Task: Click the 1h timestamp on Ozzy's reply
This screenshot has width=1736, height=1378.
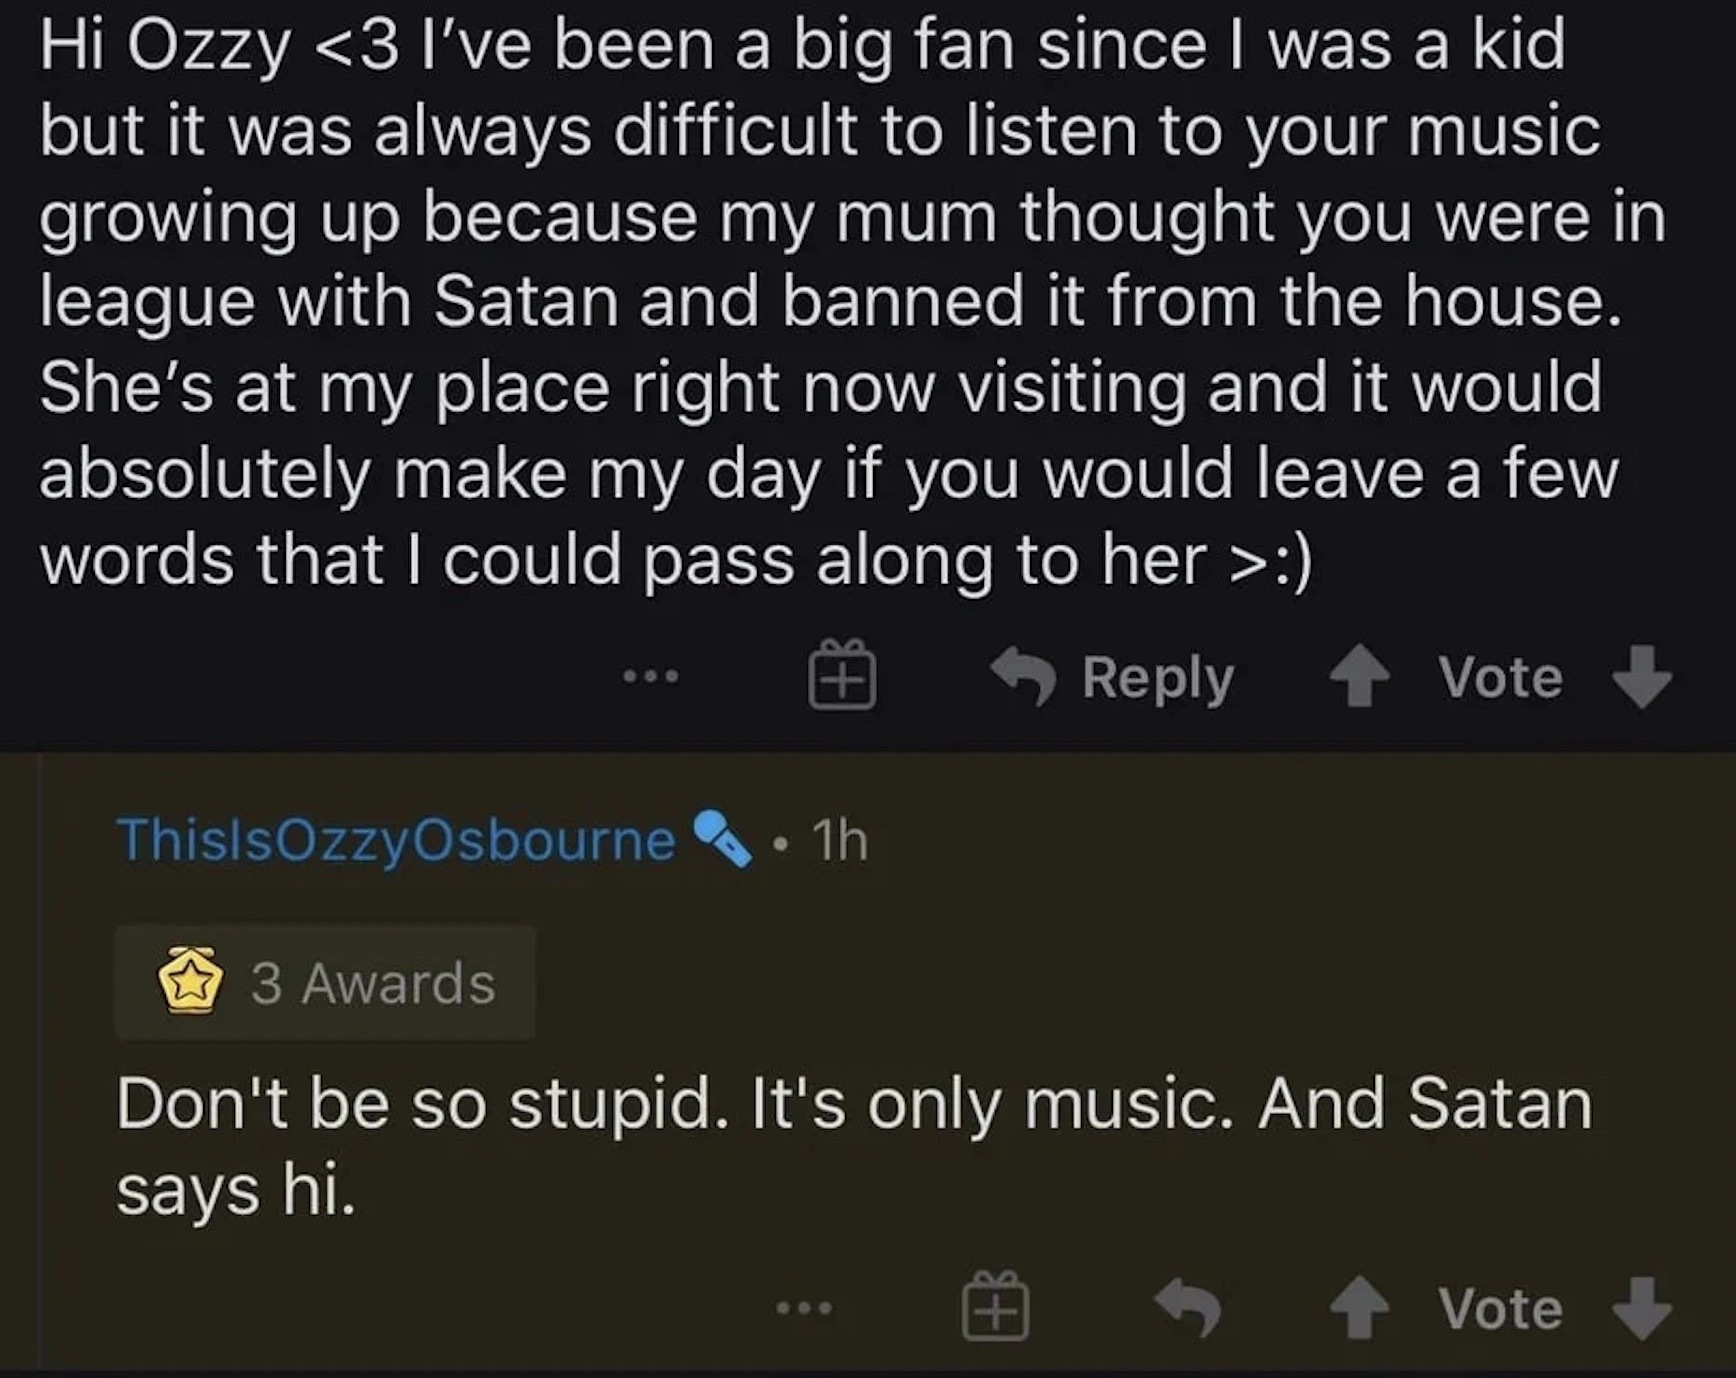Action: tap(840, 840)
